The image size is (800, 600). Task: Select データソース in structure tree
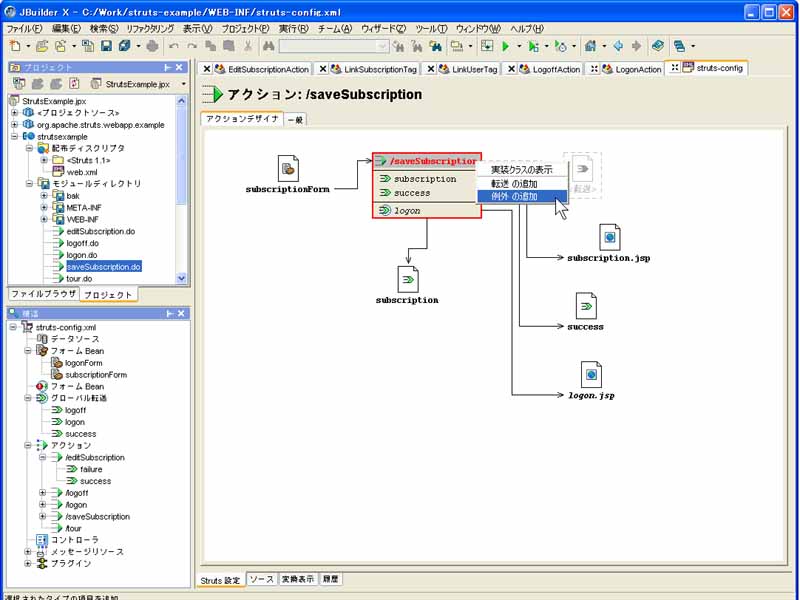tap(74, 339)
